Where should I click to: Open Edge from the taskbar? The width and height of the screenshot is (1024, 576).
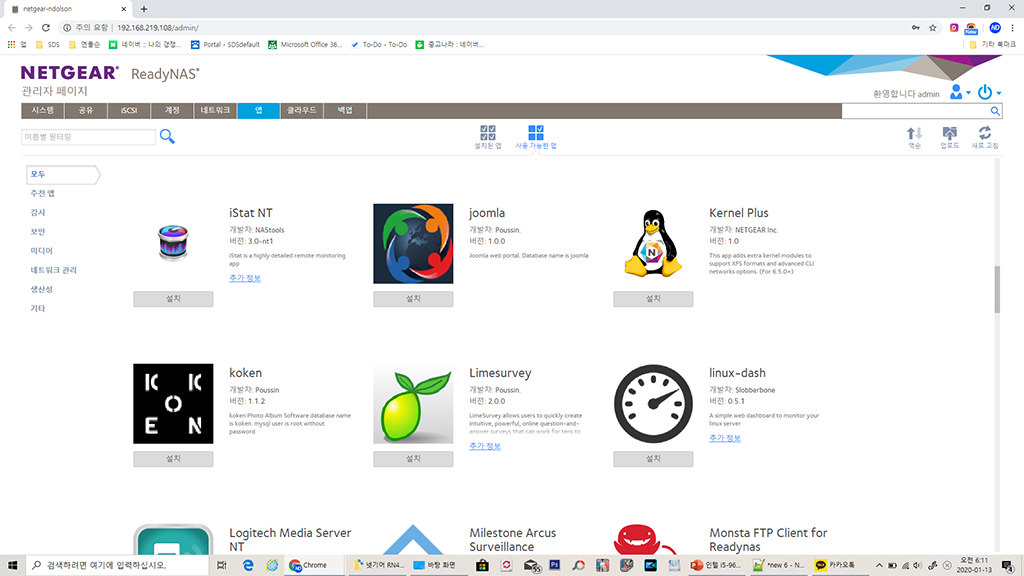pos(248,565)
